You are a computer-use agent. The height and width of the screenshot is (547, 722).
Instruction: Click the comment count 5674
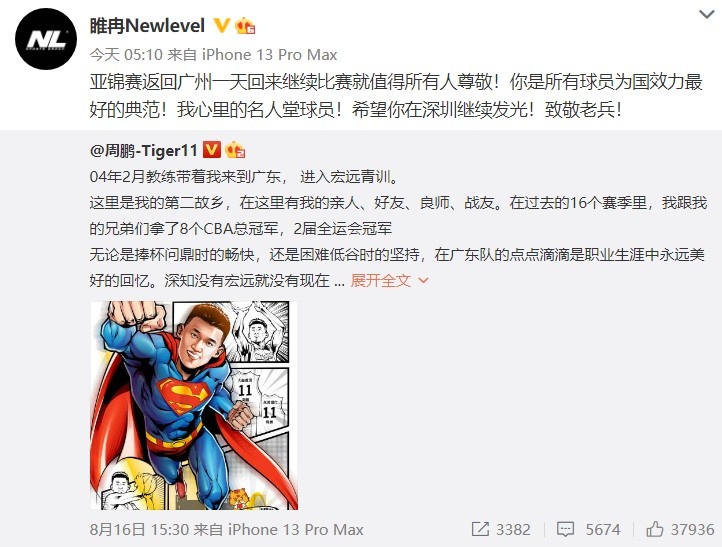603,530
